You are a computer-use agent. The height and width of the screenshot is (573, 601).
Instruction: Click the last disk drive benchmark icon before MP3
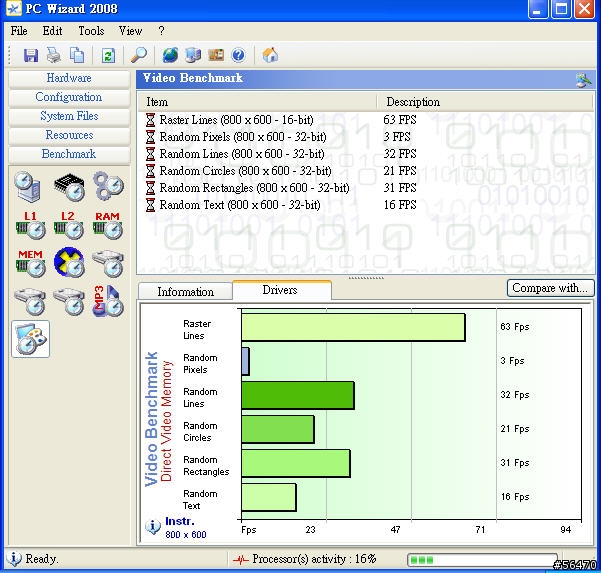tap(69, 301)
